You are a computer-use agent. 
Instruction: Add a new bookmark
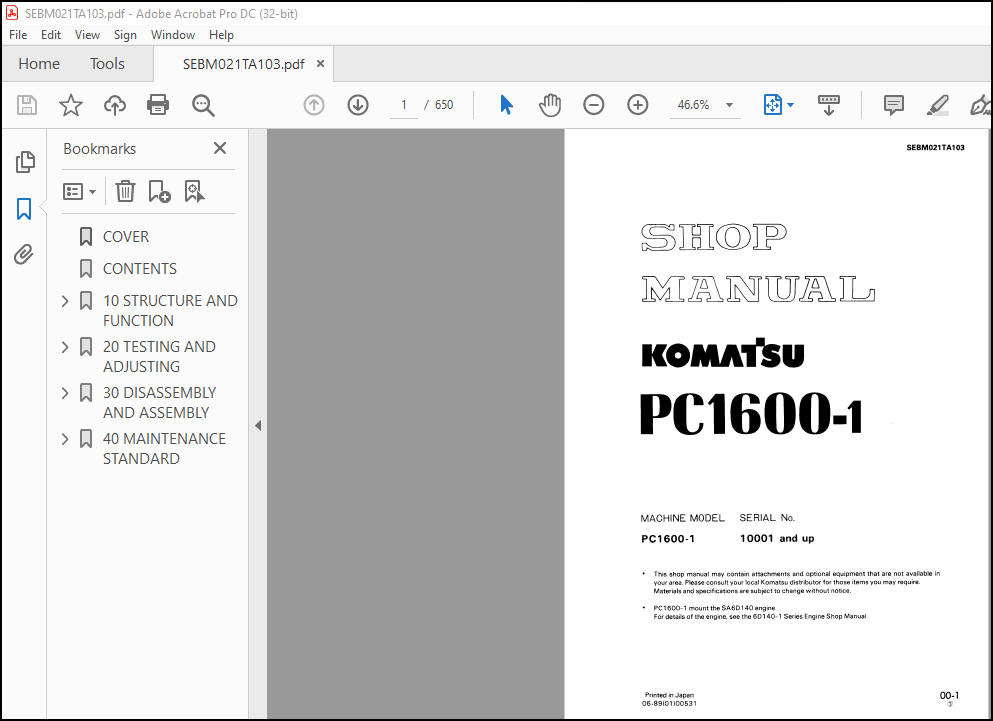159,191
